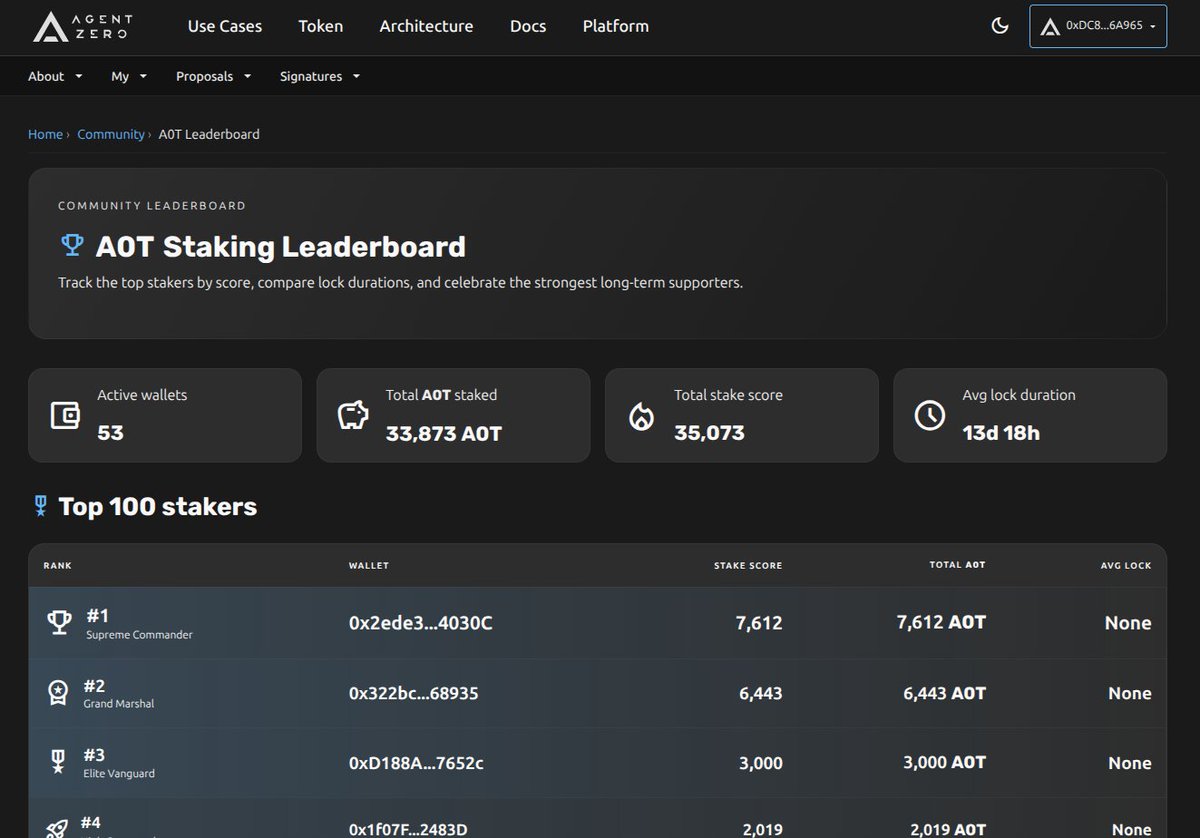Click the Top 100 stakers heading
This screenshot has height=838, width=1200.
158,507
